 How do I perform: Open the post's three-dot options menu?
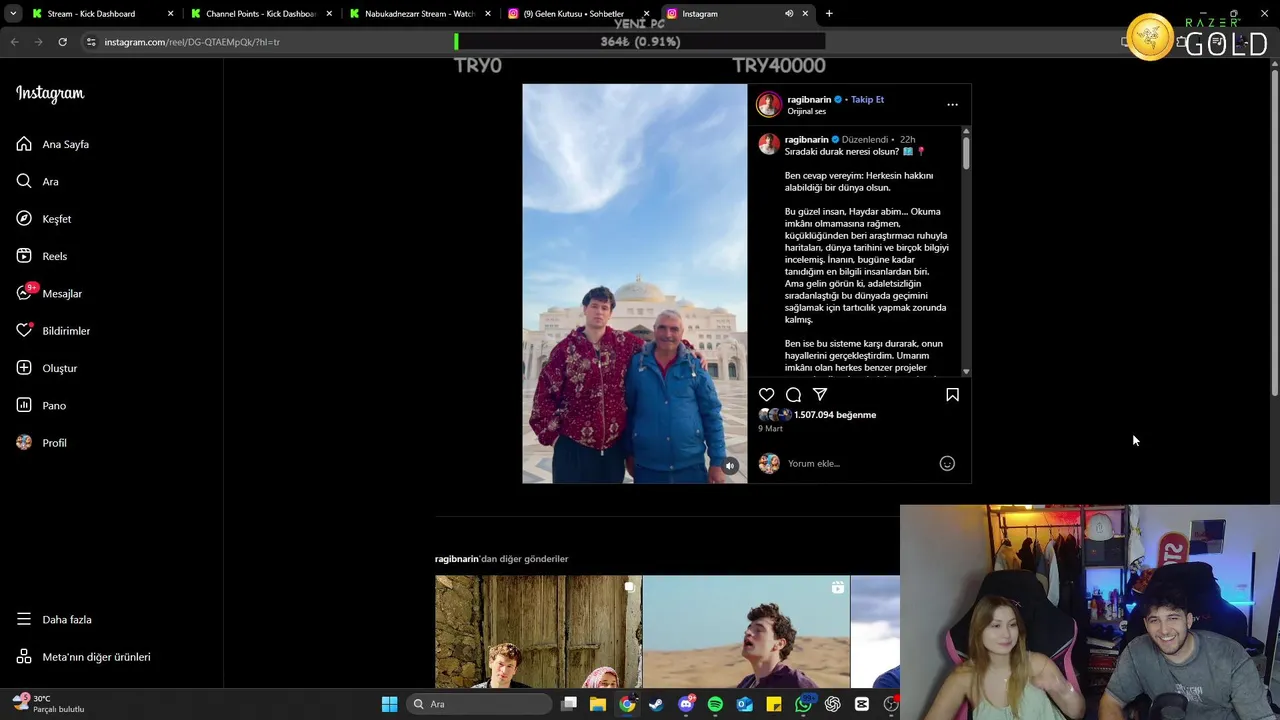pyautogui.click(x=952, y=104)
